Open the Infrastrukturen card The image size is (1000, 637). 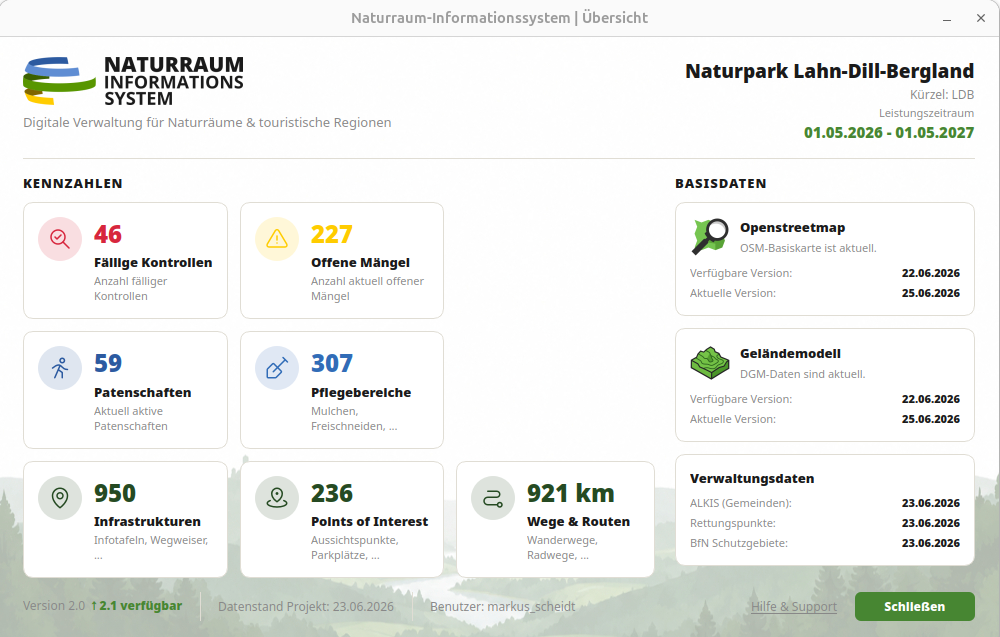125,520
